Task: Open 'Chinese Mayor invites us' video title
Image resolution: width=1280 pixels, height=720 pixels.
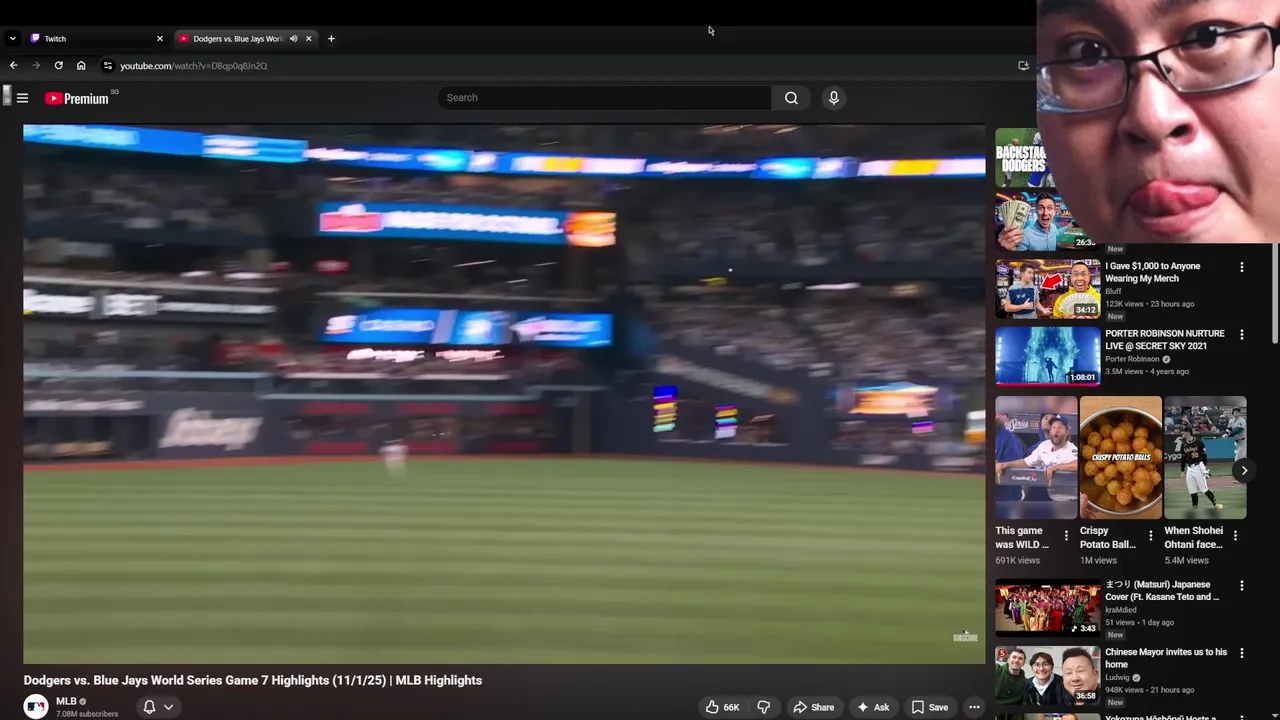Action: click(1166, 658)
